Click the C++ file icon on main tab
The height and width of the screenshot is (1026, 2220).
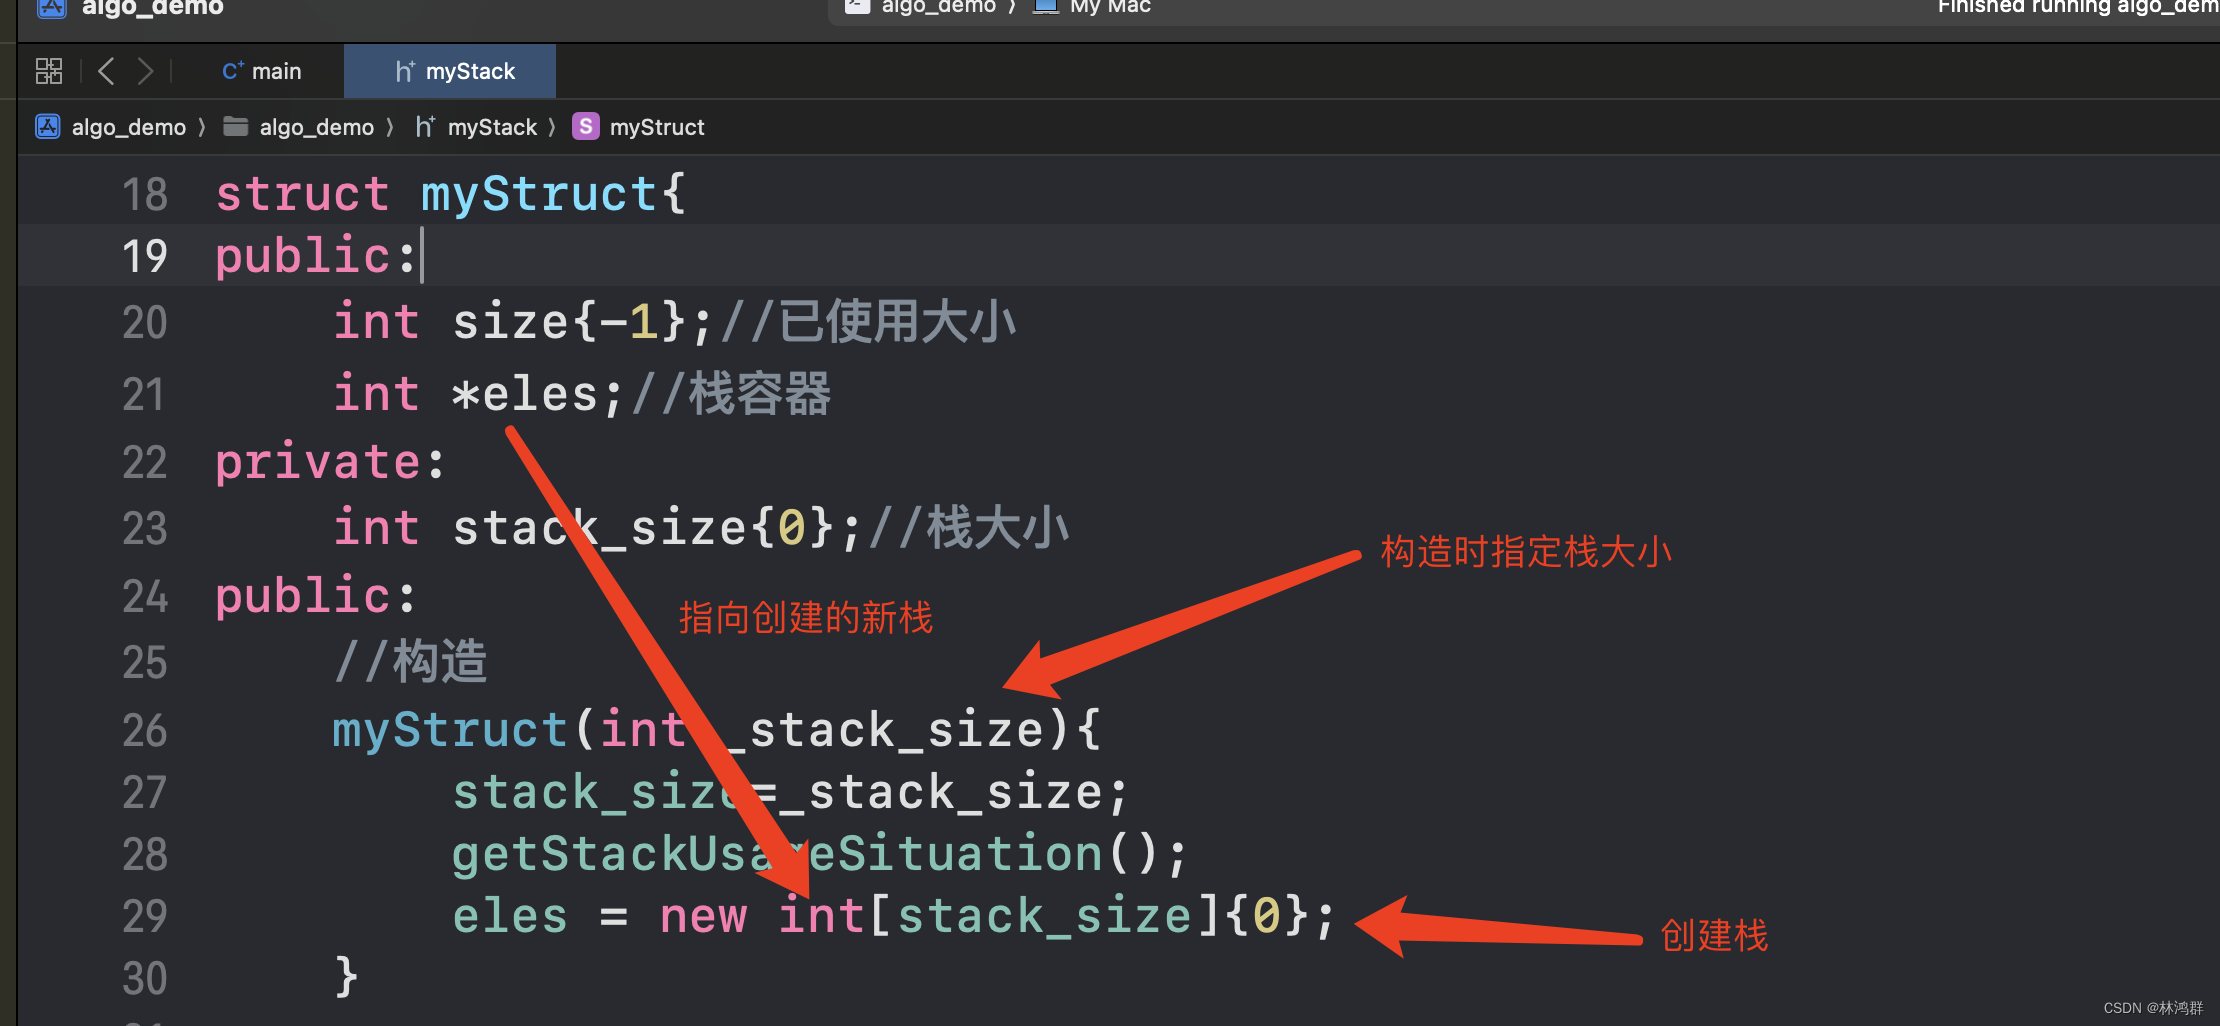pos(233,70)
